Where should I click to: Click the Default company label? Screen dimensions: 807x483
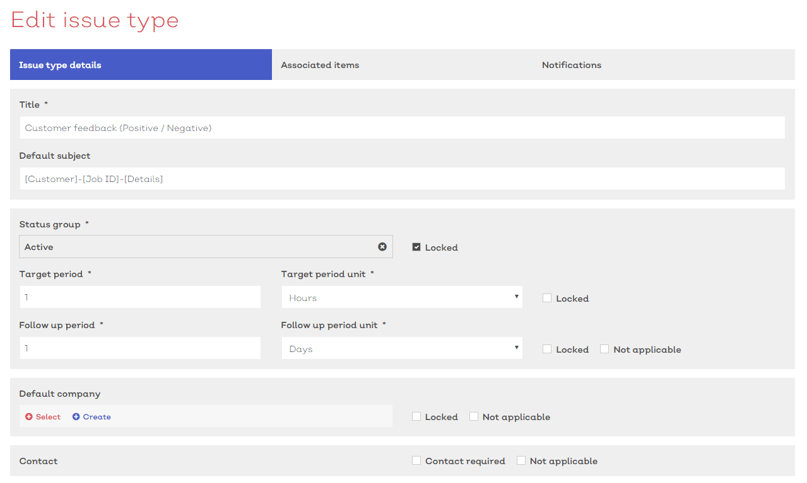tap(60, 393)
